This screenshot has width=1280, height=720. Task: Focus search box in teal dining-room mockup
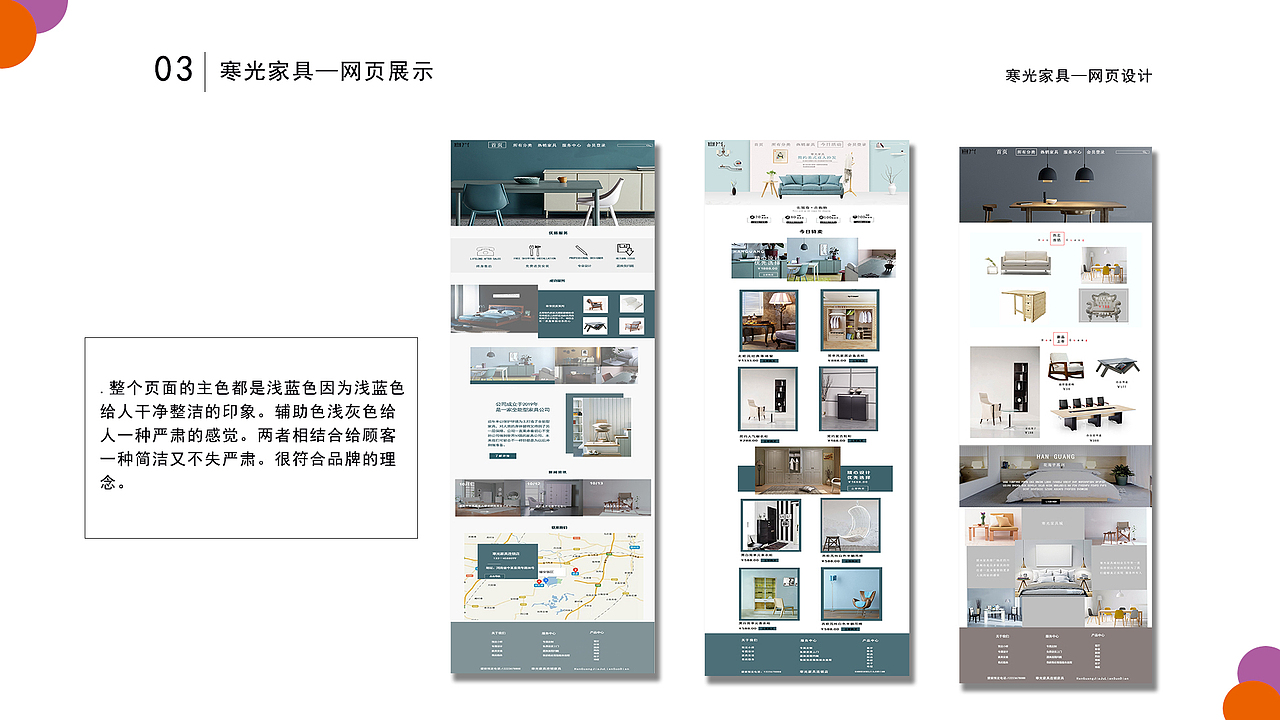coord(635,145)
